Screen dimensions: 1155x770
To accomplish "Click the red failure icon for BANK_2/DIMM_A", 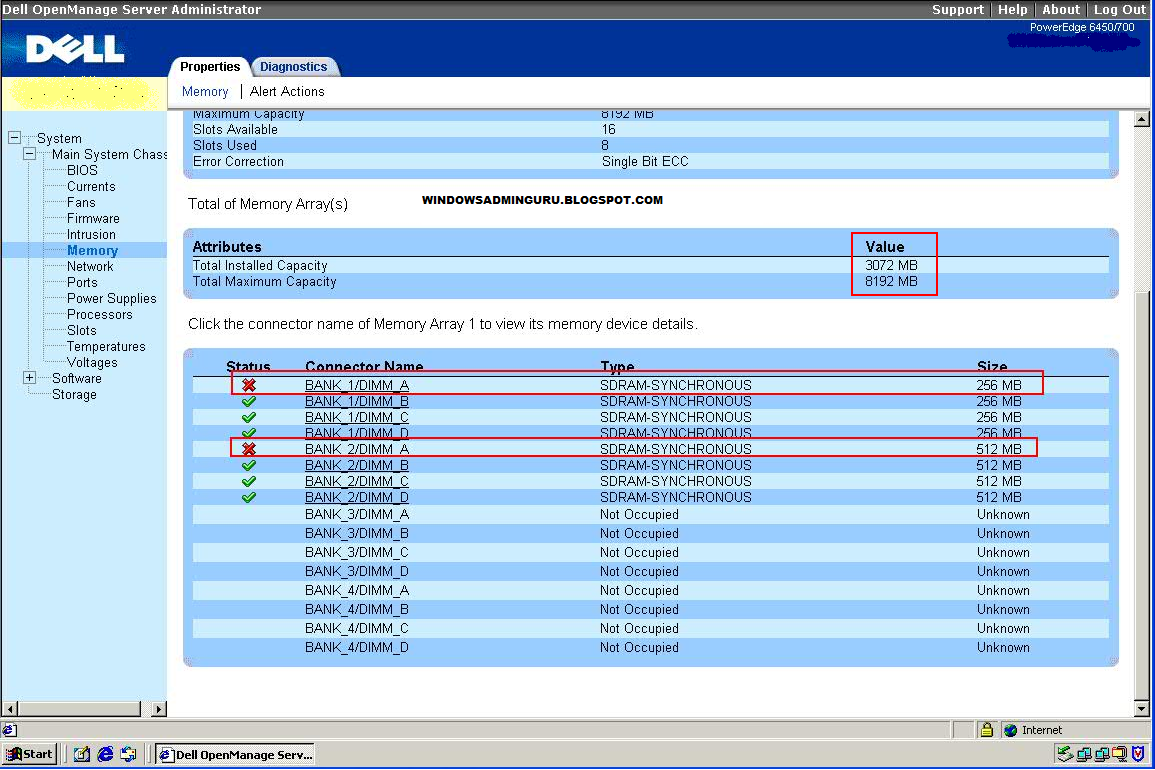I will (248, 448).
